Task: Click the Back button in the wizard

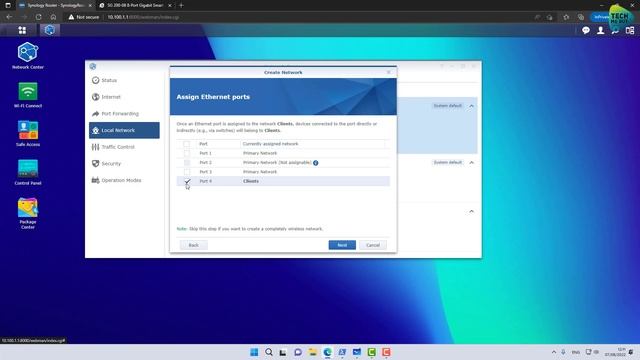Action: tap(193, 245)
